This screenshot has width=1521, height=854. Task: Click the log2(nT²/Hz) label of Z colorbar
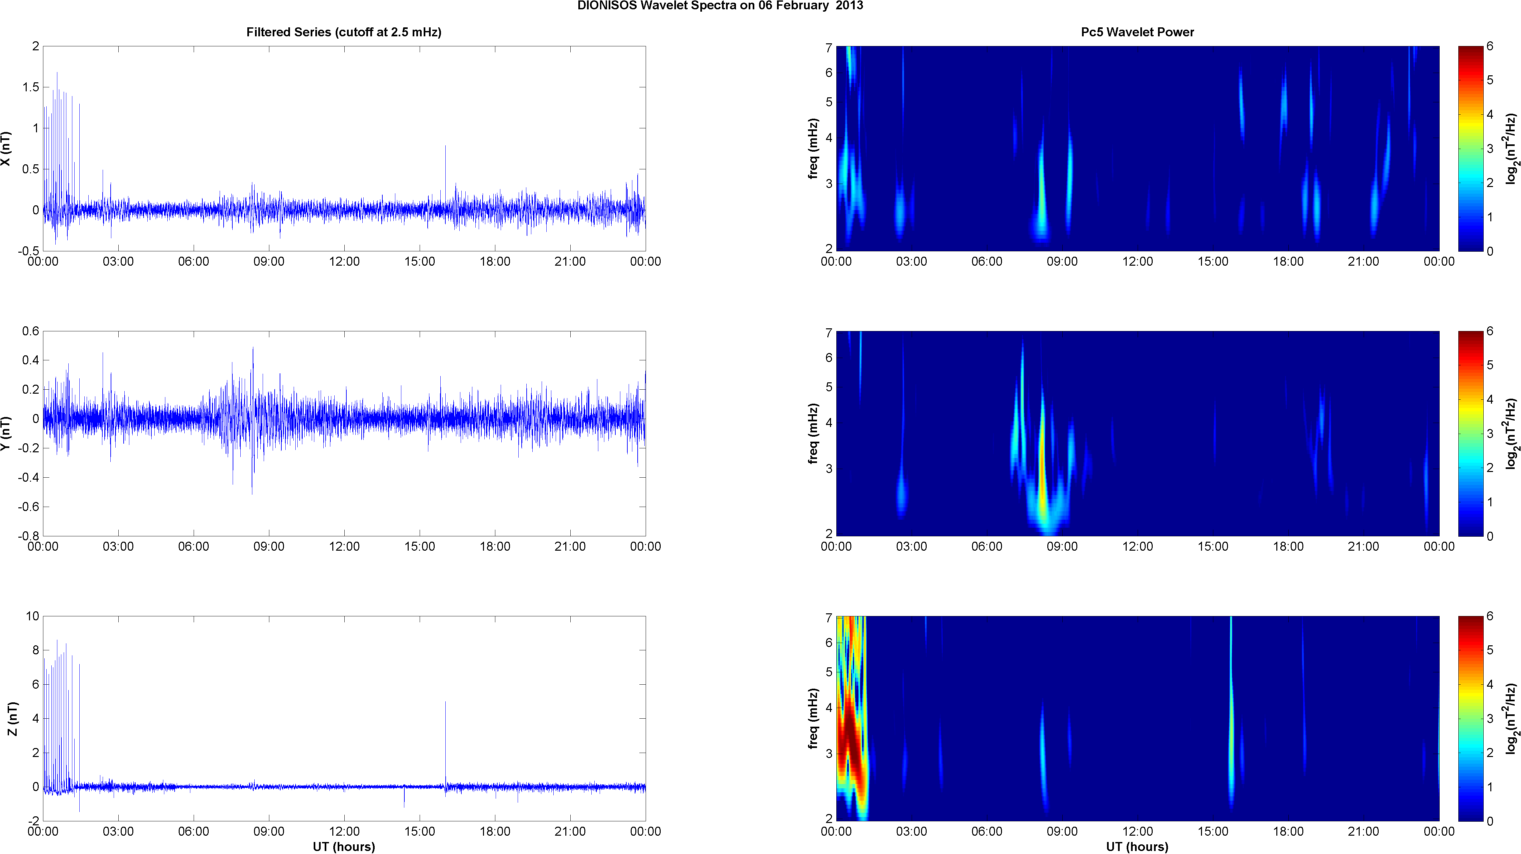[x=1513, y=718]
